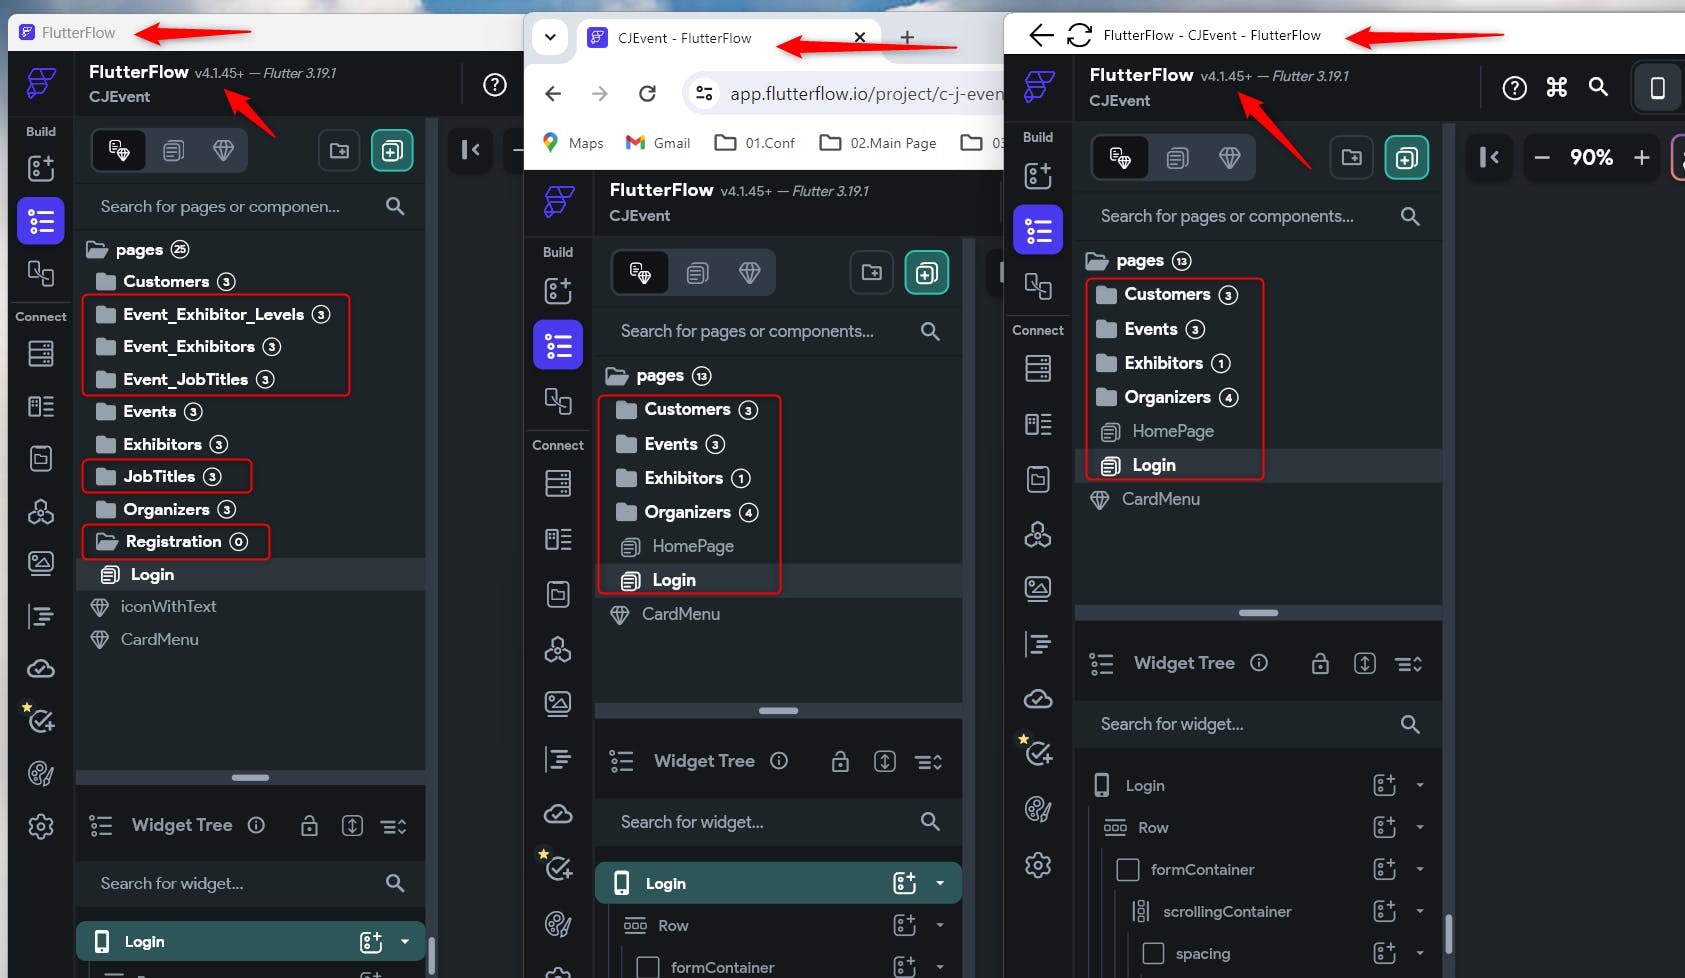Collapse the pages root folder in middle window
1685x978 pixels.
pos(660,376)
